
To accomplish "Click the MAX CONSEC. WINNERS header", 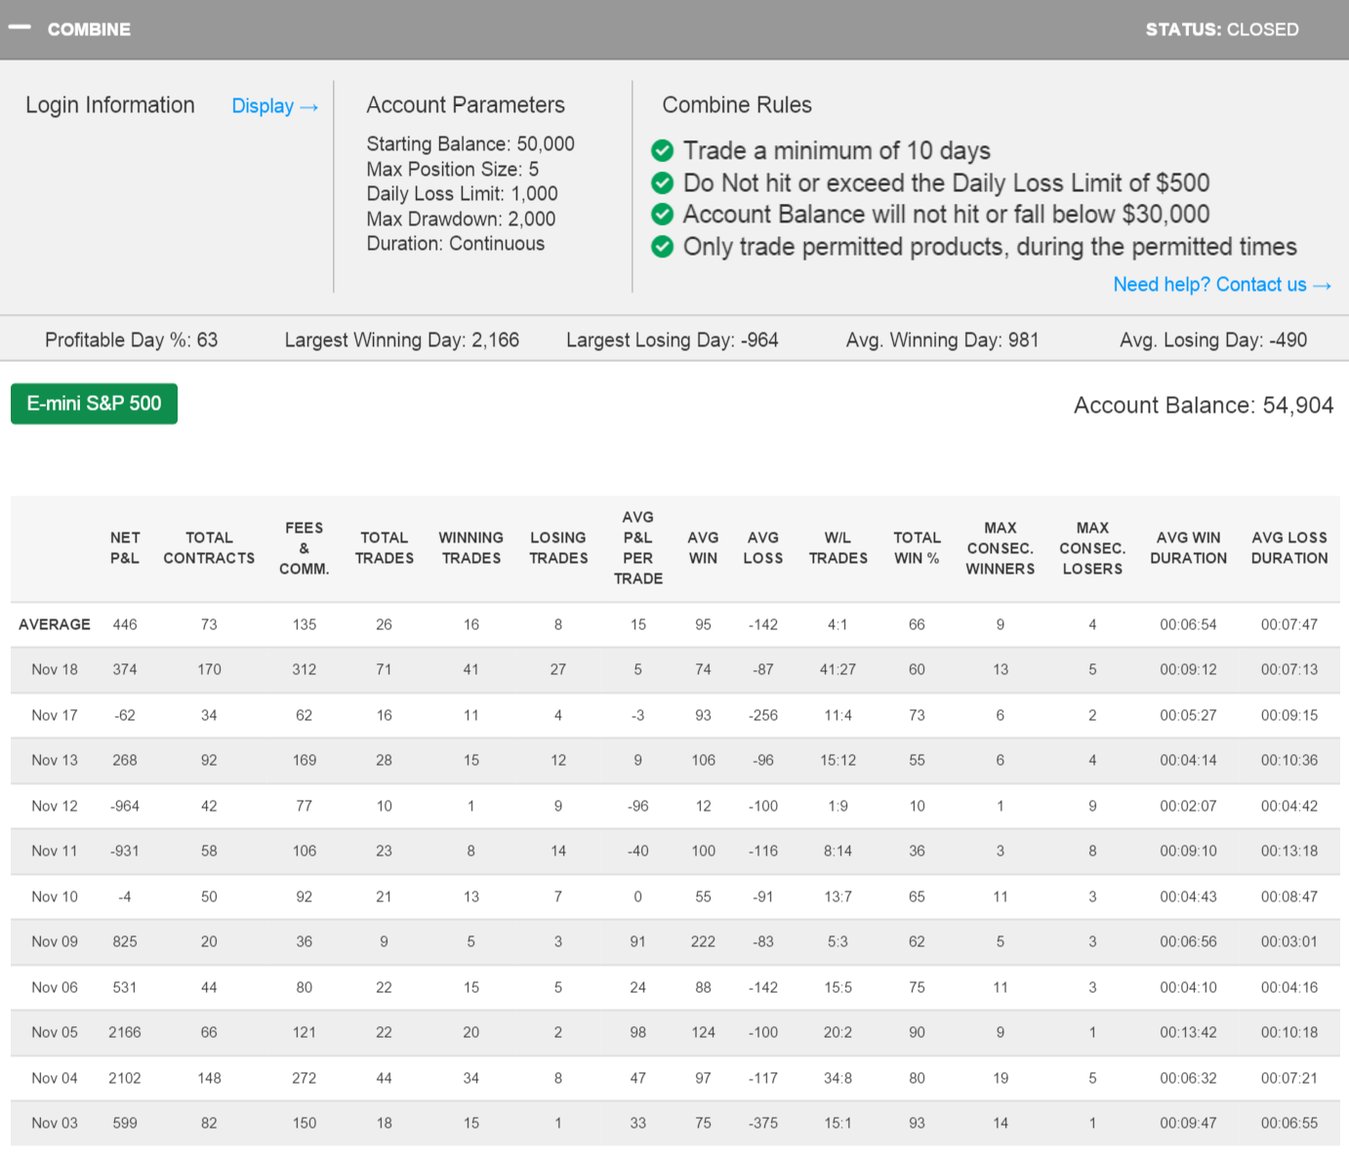I will click(x=1000, y=548).
